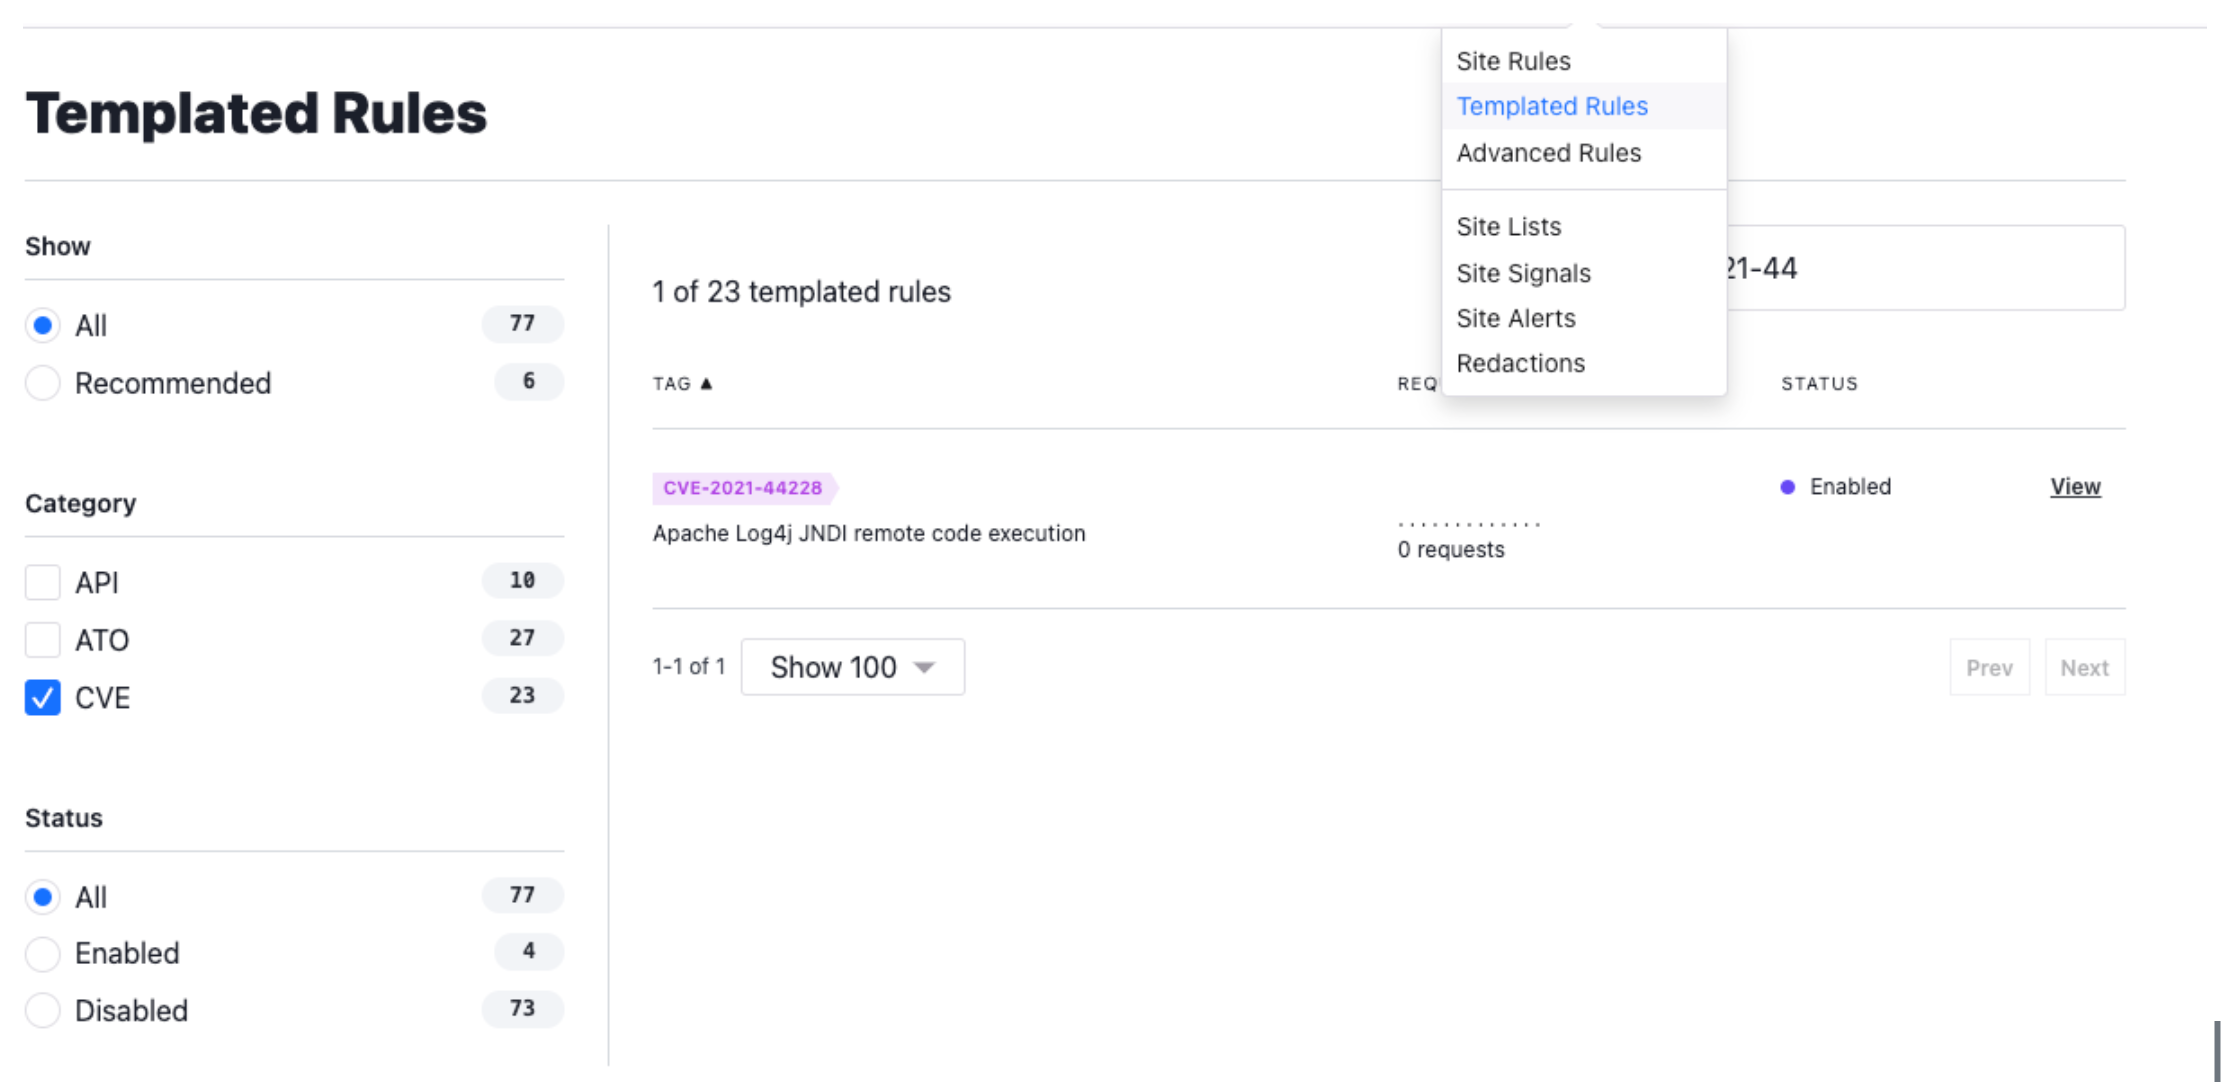Select Redactions from the dropdown menu
This screenshot has height=1082, width=2222.
(1520, 363)
